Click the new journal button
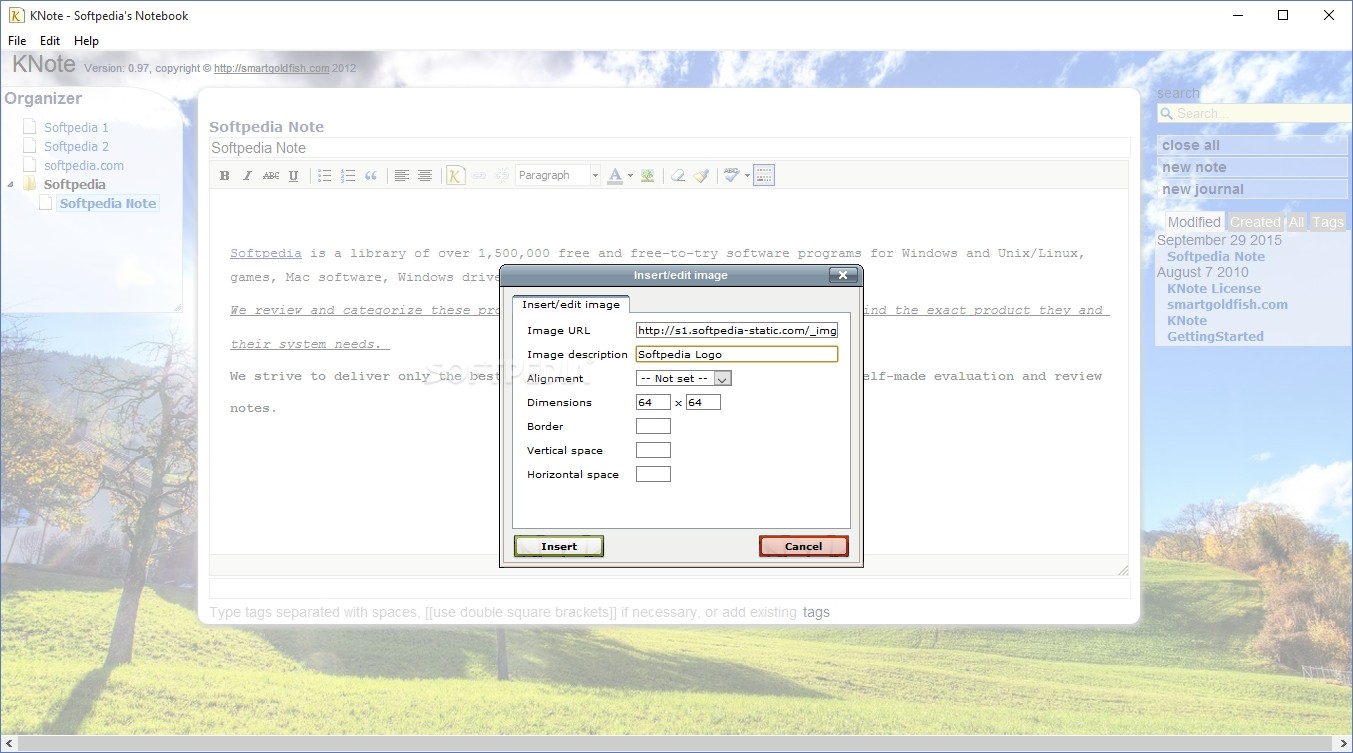 point(1252,189)
